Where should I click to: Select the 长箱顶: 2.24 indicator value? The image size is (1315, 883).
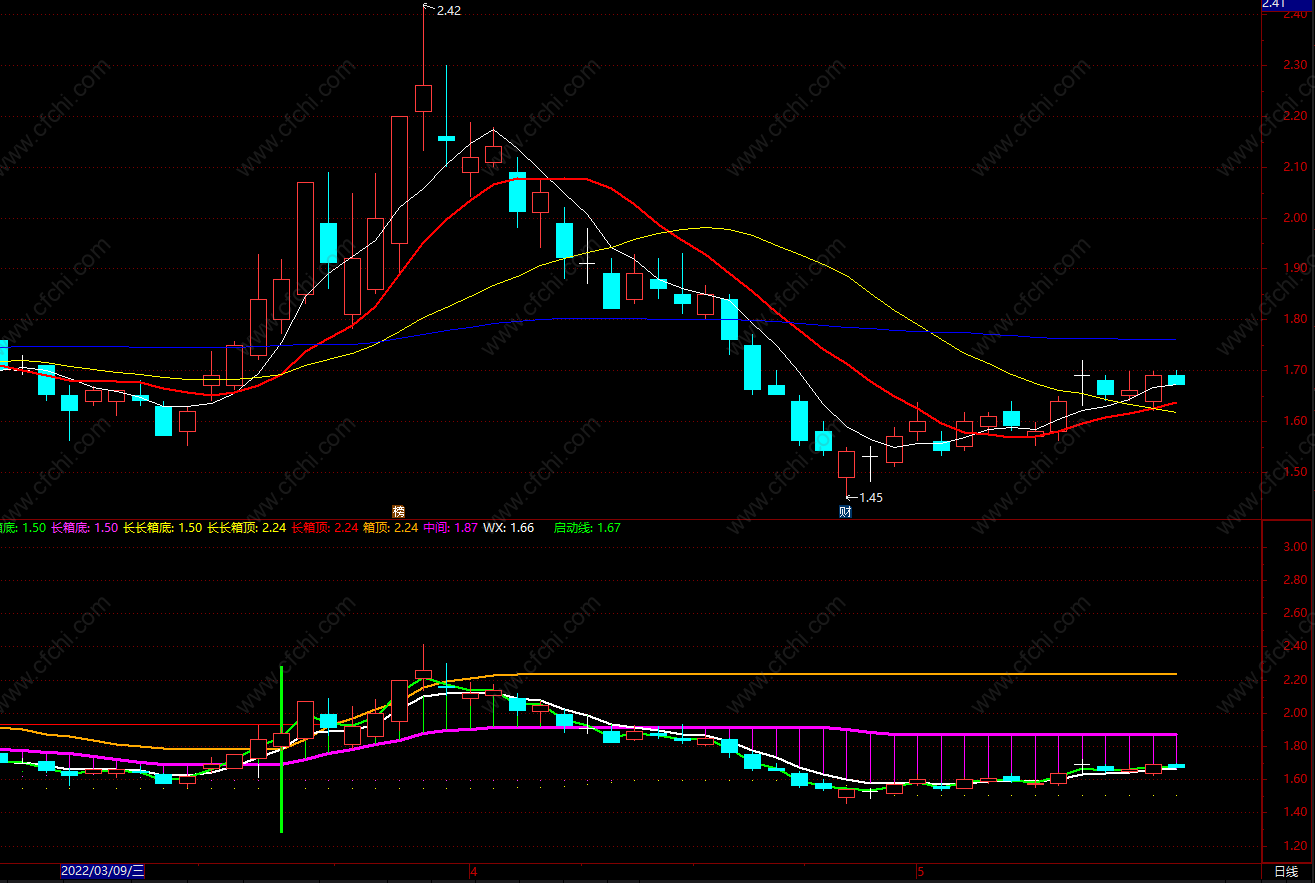[325, 527]
